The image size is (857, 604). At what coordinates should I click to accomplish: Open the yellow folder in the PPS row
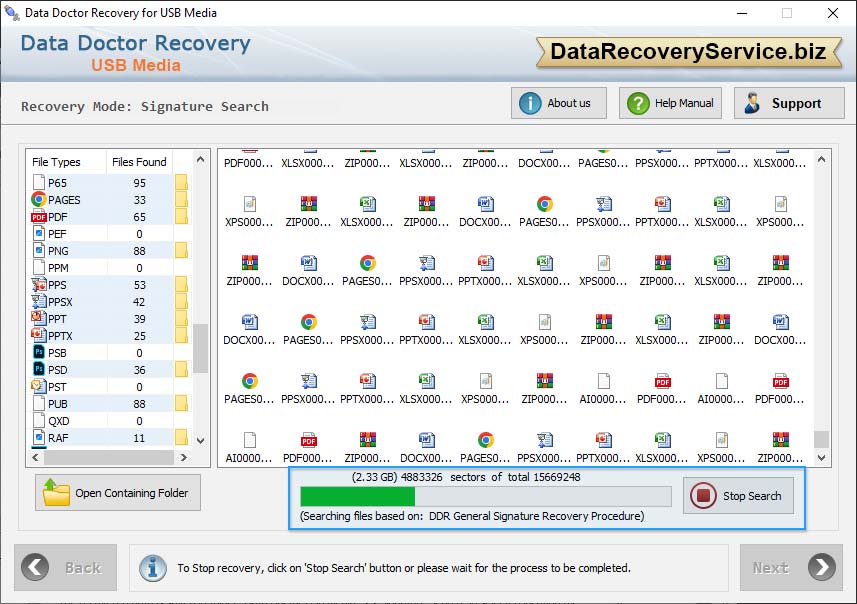pyautogui.click(x=181, y=284)
